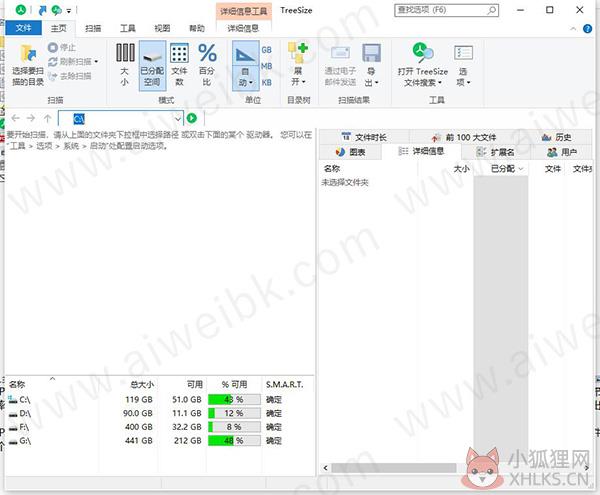
Task: Switch to the 视图 ribbon tab
Action: click(162, 28)
